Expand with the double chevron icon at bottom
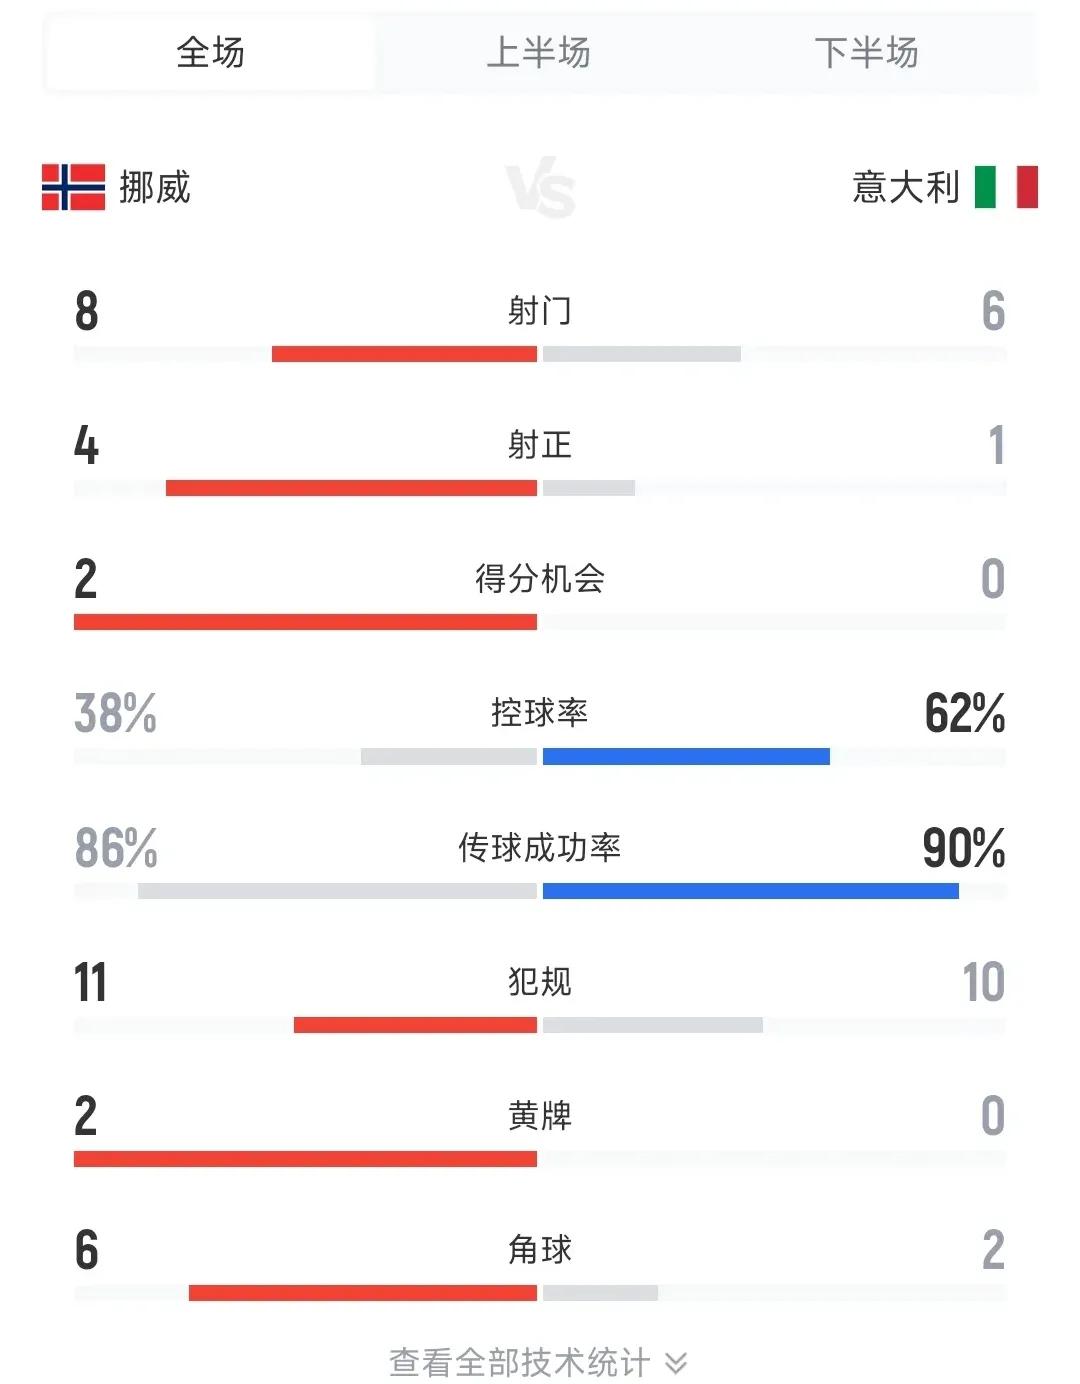The width and height of the screenshot is (1080, 1384). tap(676, 1362)
